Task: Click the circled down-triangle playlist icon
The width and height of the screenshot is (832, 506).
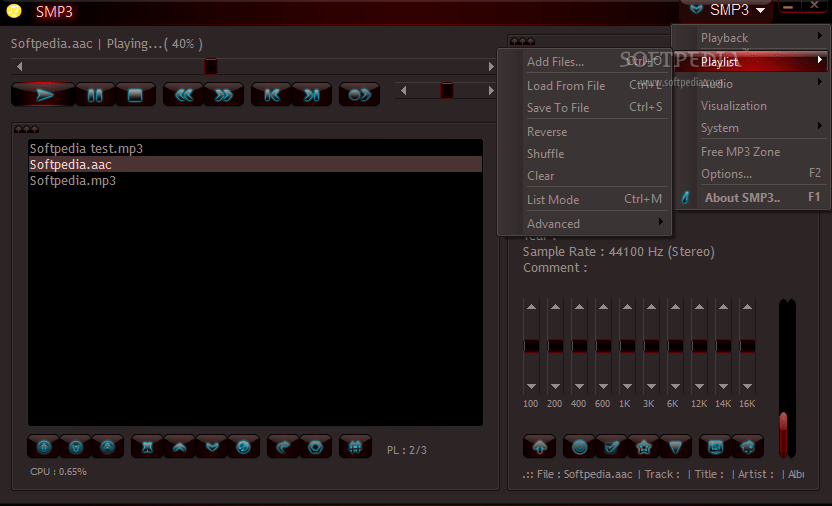Action: tap(76, 447)
